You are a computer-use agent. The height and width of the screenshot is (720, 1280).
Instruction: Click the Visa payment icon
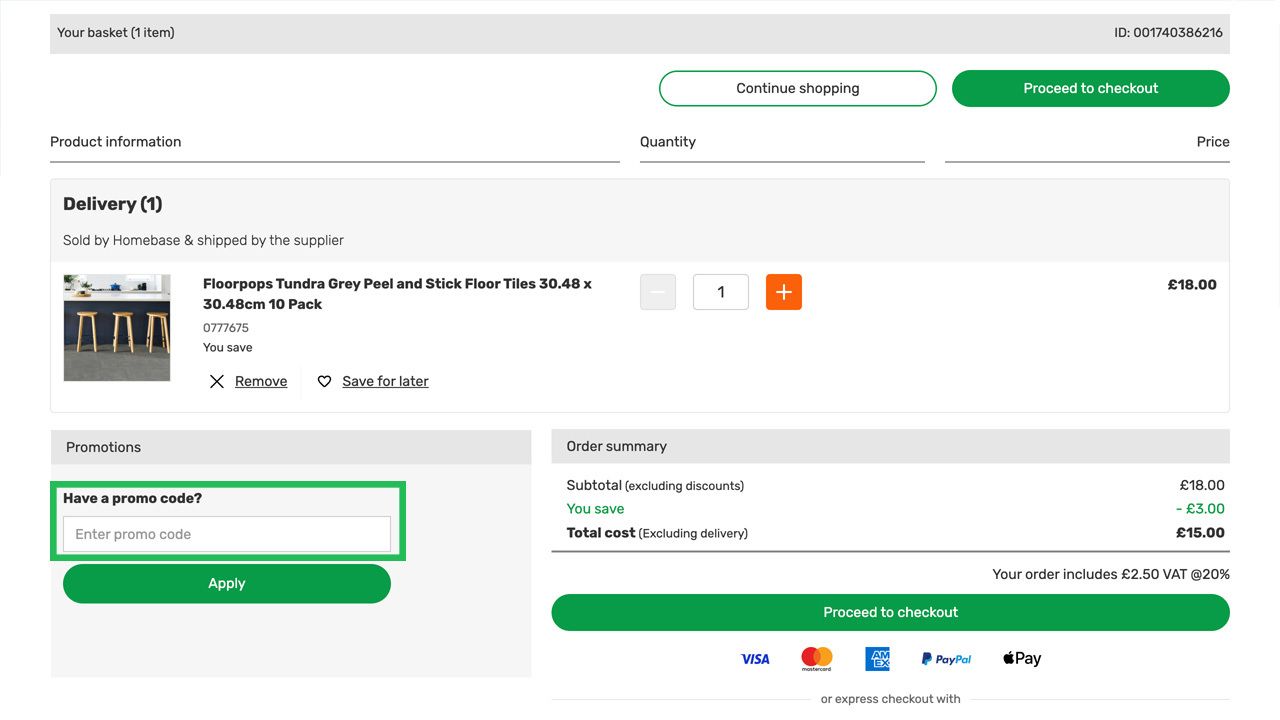(x=755, y=658)
